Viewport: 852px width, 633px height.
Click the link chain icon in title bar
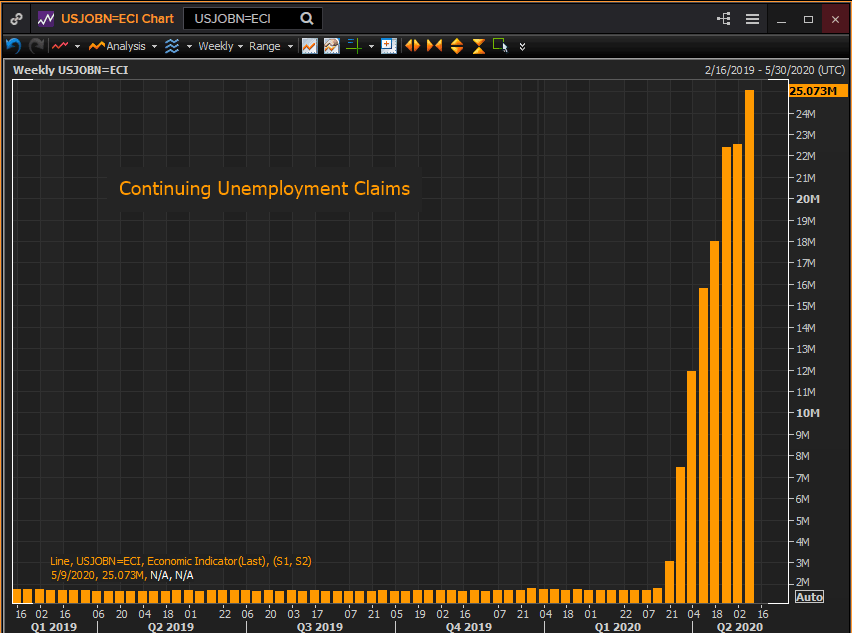tap(16, 18)
